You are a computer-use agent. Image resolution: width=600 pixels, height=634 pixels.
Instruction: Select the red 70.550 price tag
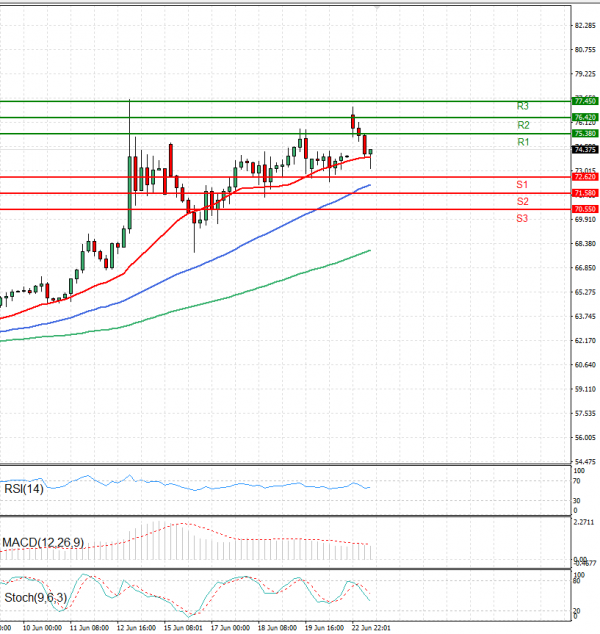tap(585, 209)
